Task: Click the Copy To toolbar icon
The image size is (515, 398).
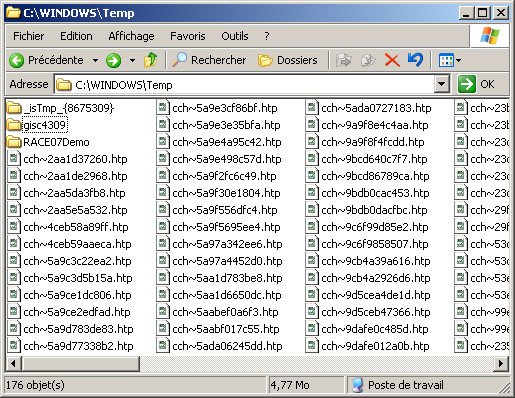Action: 368,60
